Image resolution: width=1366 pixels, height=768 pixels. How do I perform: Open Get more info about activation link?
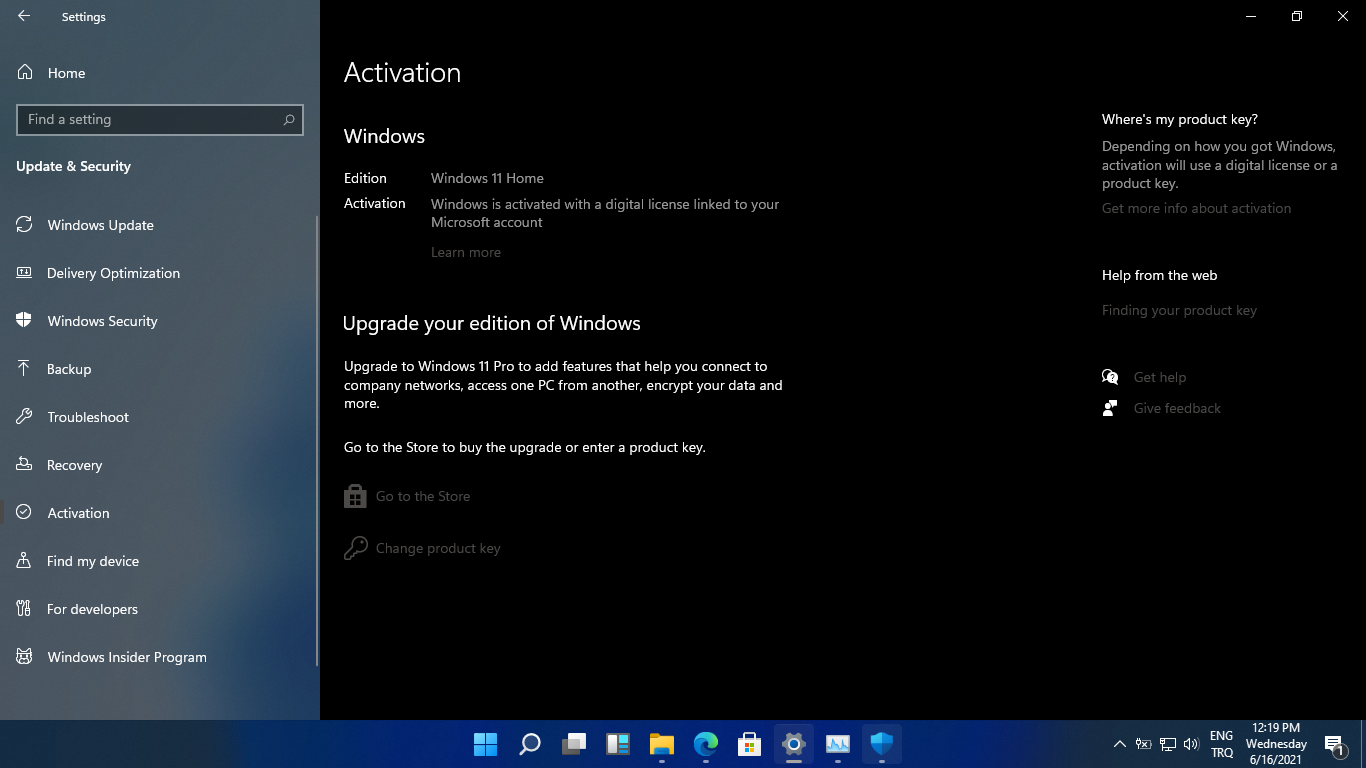coord(1196,208)
